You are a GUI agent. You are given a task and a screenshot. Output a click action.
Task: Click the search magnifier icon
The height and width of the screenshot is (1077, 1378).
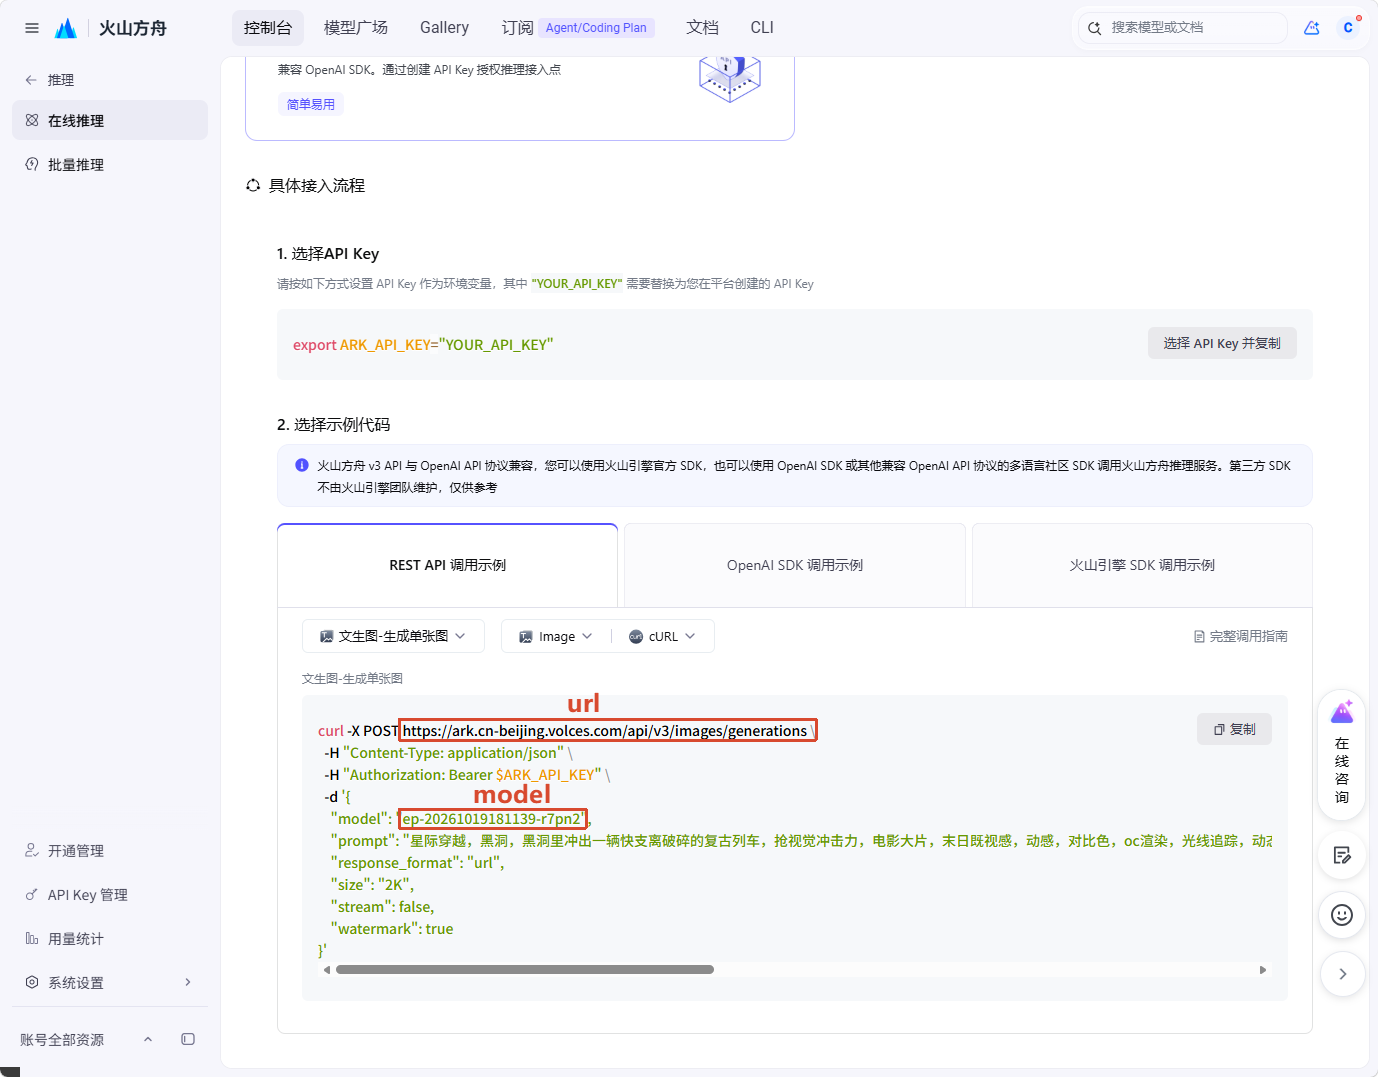[1094, 28]
